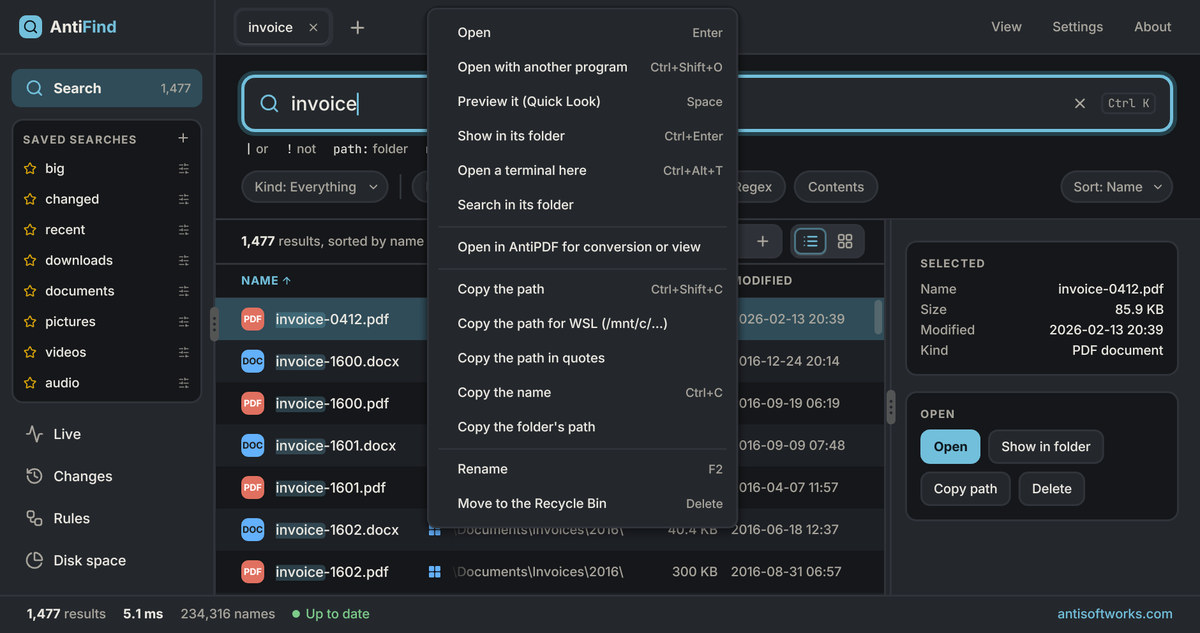Click the sidebar splitter handle

pos(214,324)
